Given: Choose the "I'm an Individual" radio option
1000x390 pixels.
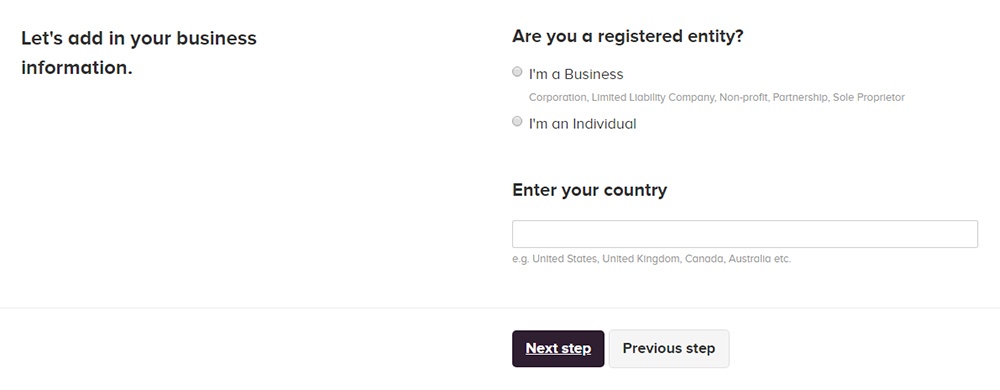Looking at the screenshot, I should click(517, 121).
